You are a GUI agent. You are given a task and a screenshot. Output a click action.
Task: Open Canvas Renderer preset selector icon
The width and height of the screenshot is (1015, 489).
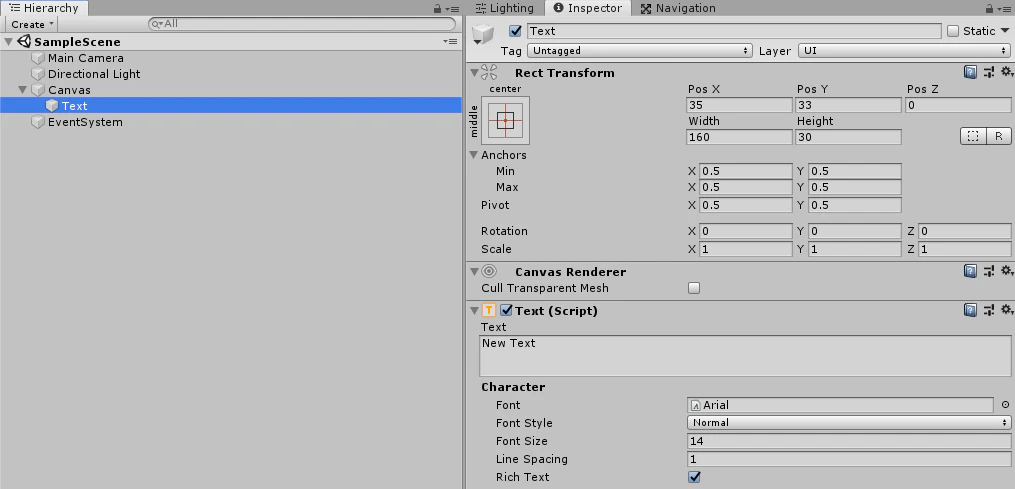pos(988,271)
